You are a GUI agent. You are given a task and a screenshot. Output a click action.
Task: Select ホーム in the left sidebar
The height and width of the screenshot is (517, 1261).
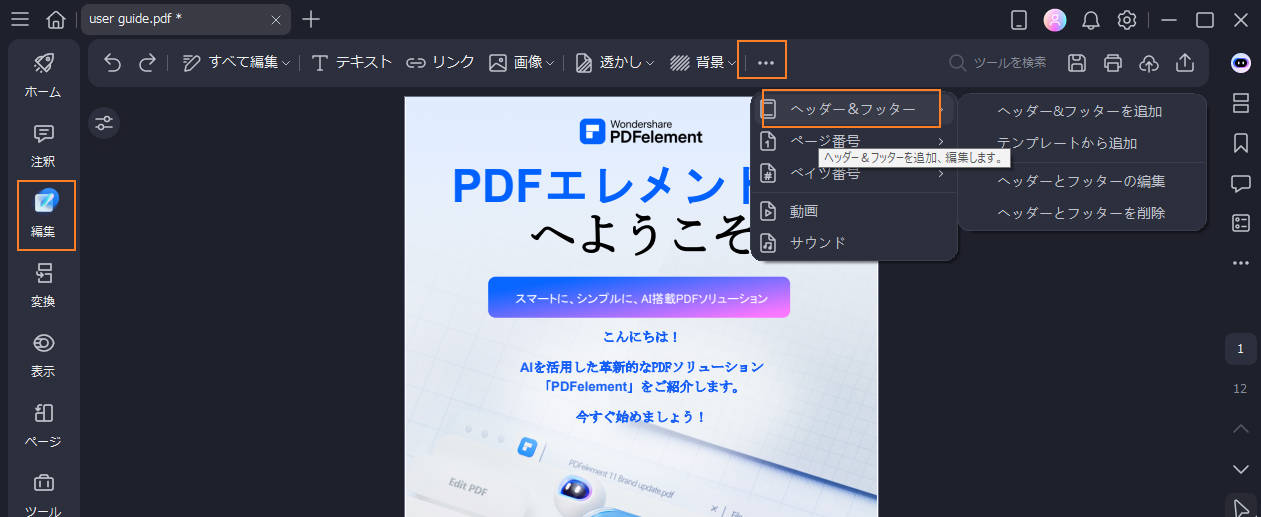pos(43,75)
